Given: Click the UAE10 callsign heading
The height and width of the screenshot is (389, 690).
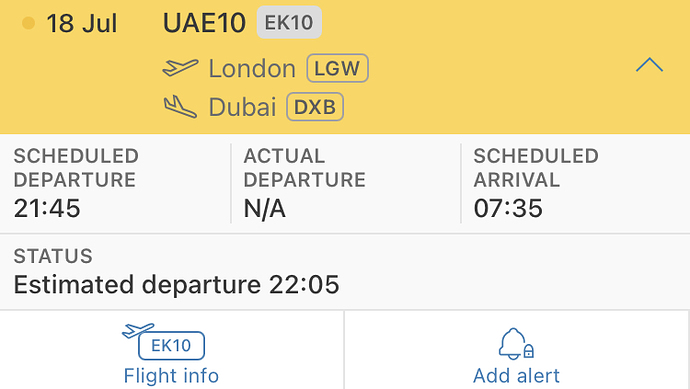Looking at the screenshot, I should [x=204, y=23].
